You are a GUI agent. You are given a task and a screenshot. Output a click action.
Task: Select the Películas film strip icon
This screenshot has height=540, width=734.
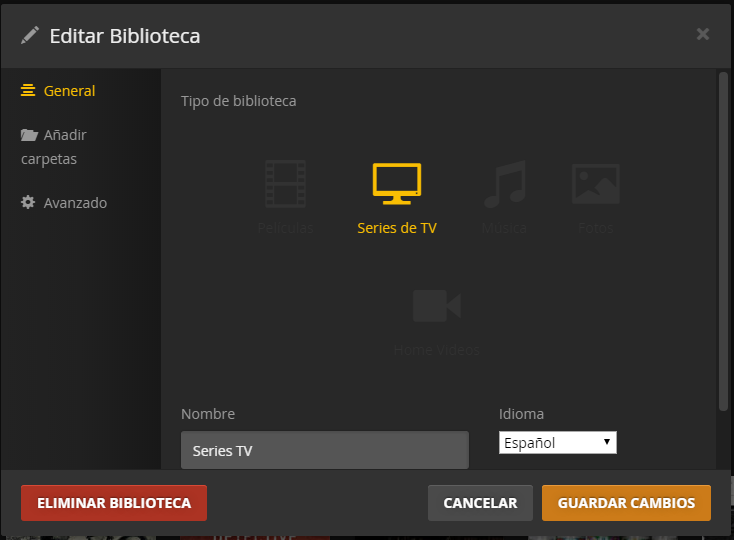point(285,183)
